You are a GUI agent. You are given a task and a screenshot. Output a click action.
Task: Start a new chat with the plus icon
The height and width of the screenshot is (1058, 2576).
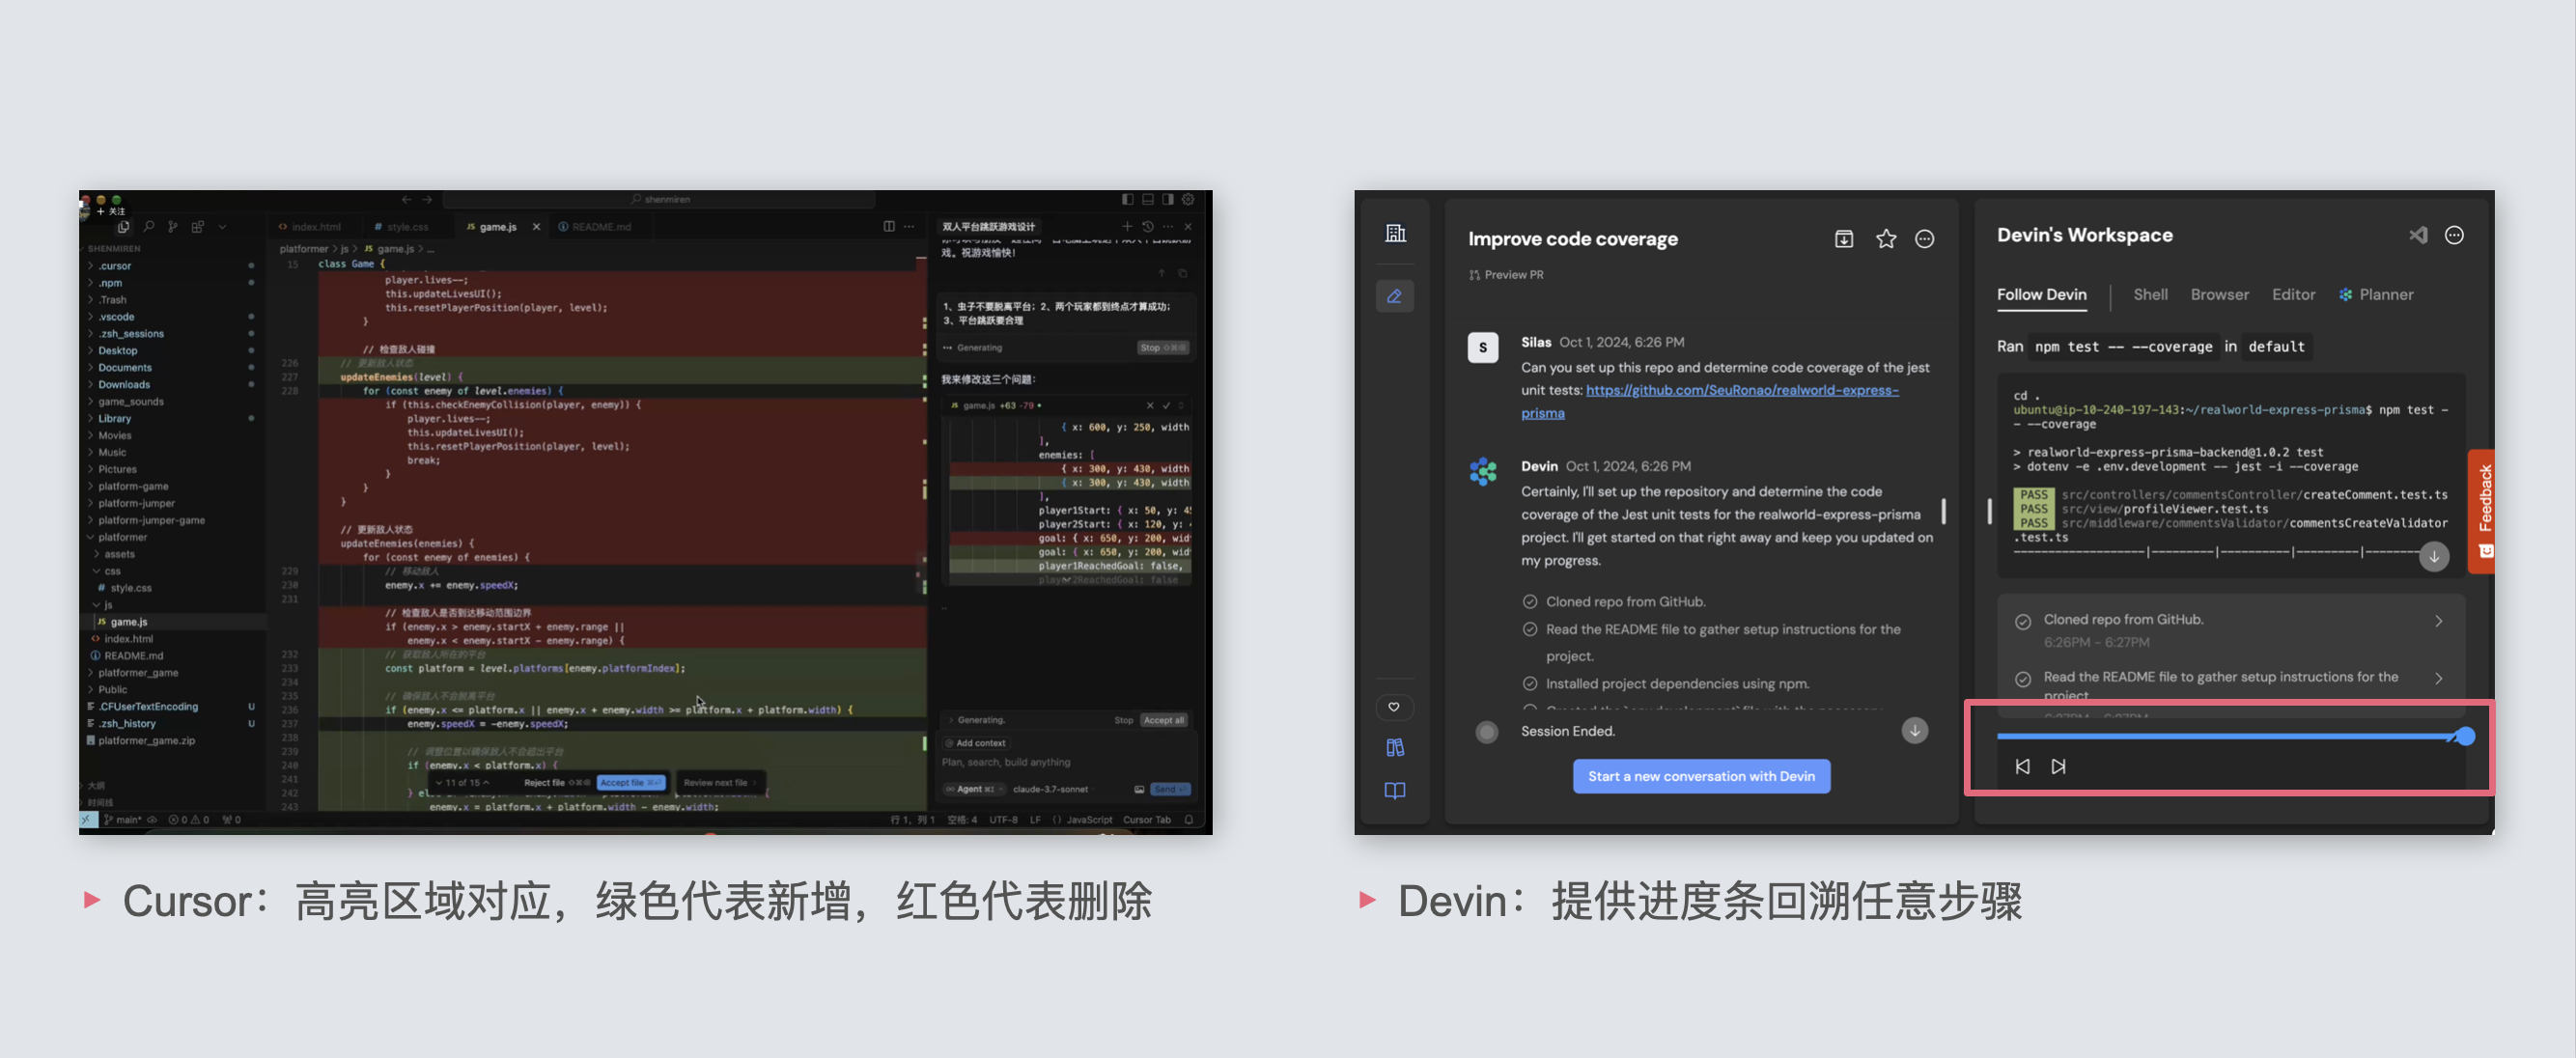[x=1127, y=226]
